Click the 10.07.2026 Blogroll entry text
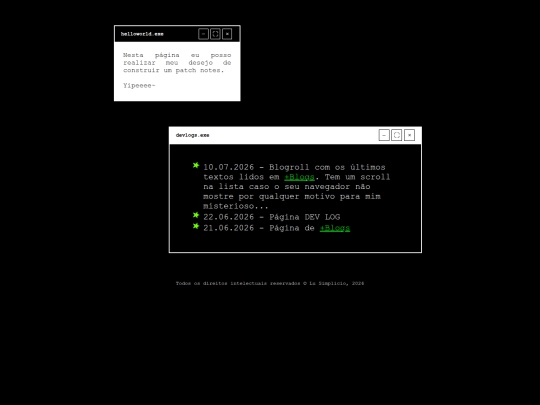Image resolution: width=540 pixels, height=405 pixels. coord(297,187)
